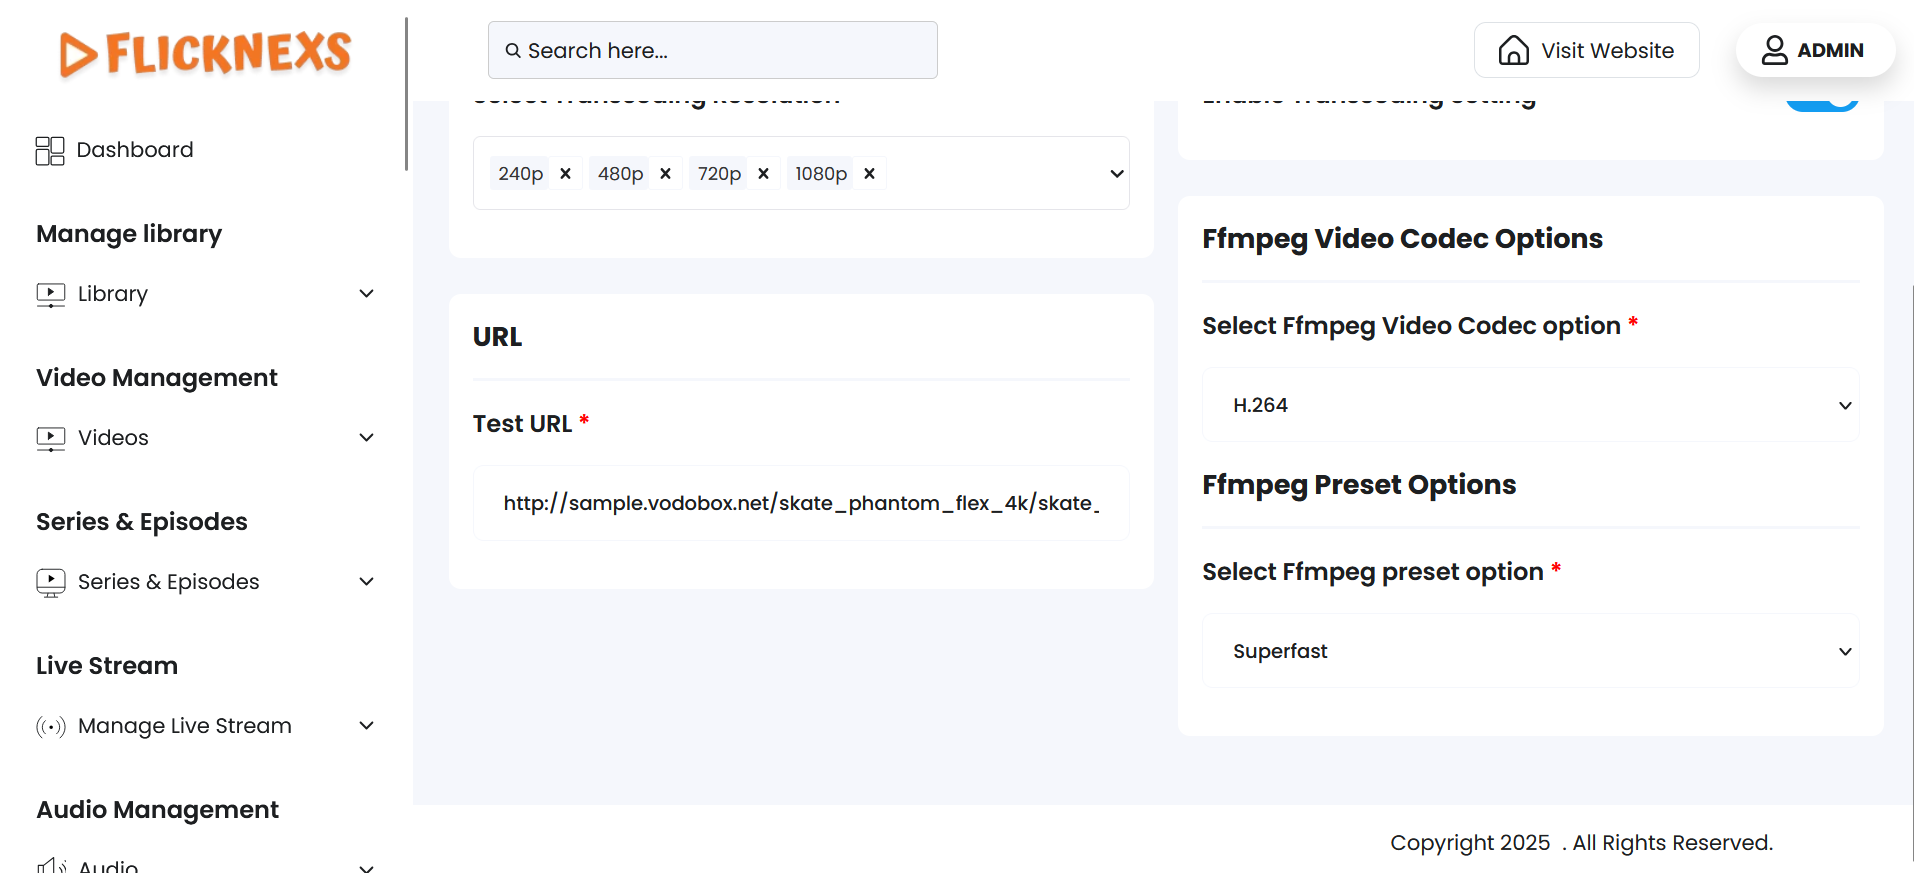The height and width of the screenshot is (873, 1914).
Task: Remove the 240p resolution tag
Action: tap(565, 174)
